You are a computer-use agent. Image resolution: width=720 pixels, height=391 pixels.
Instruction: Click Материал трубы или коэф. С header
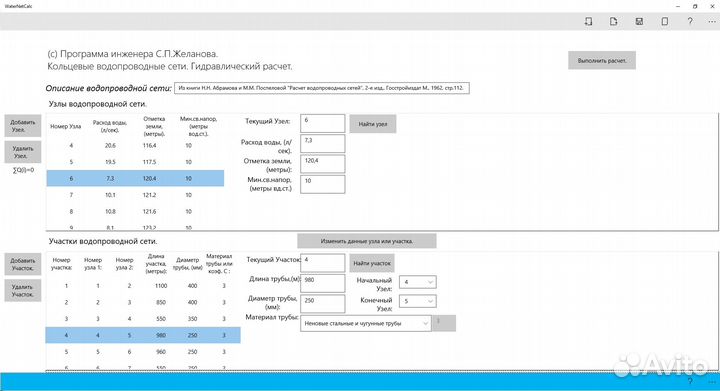coord(219,263)
